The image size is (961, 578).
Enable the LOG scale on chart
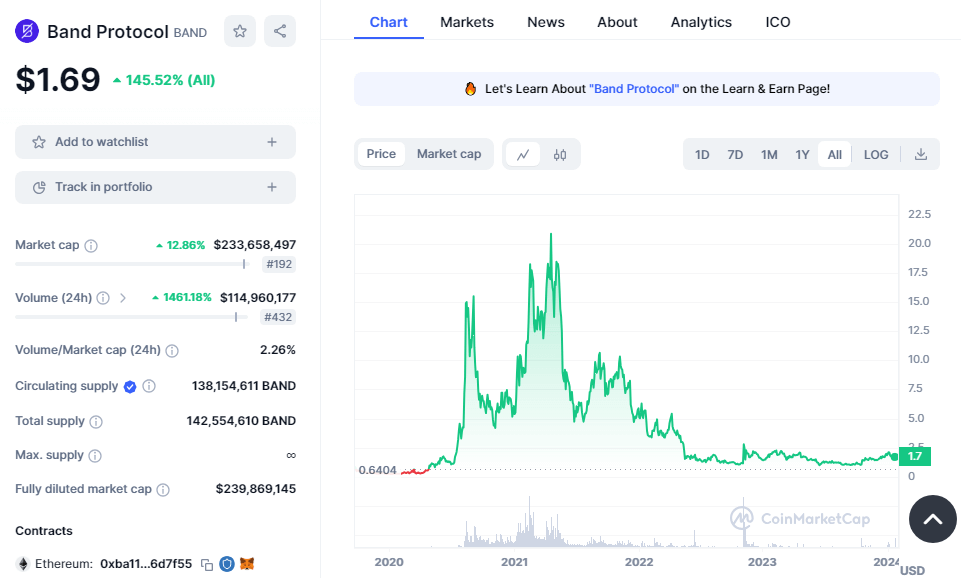[875, 154]
